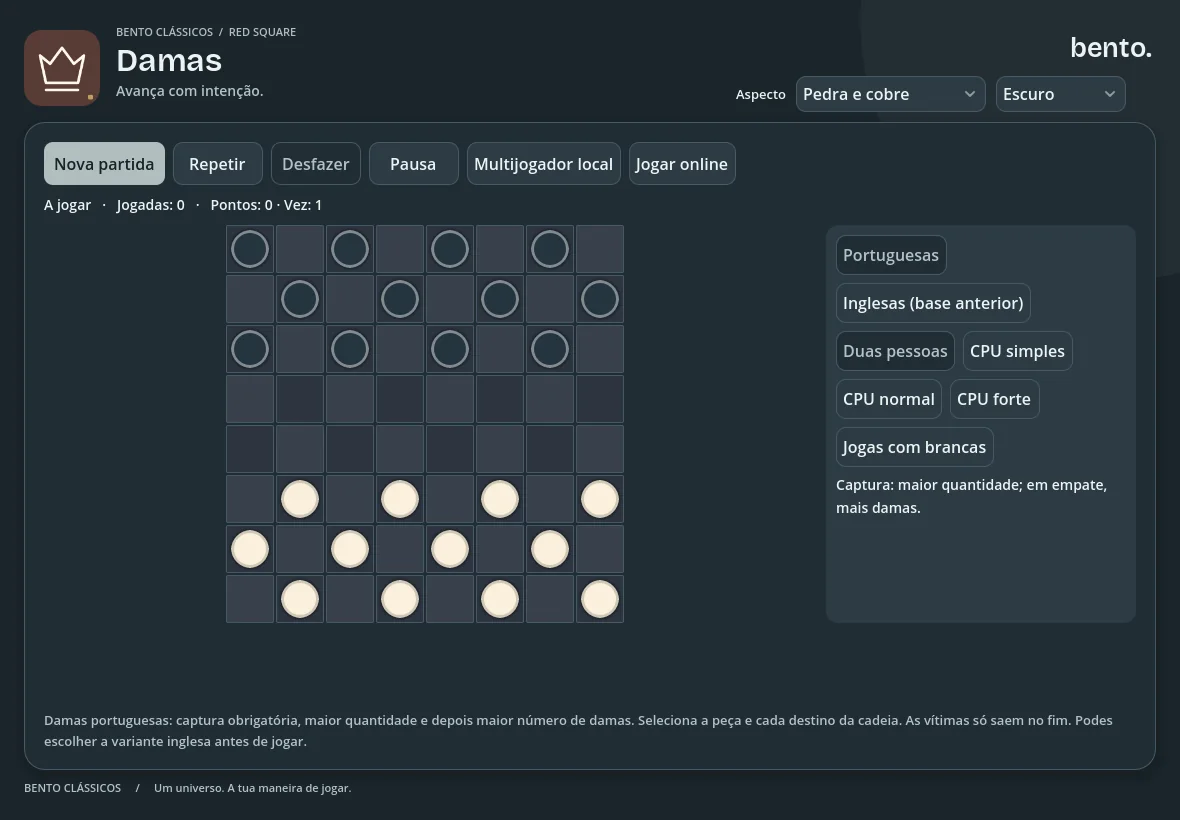Select the Portuguesas variant
Image resolution: width=1180 pixels, height=820 pixels.
click(891, 255)
